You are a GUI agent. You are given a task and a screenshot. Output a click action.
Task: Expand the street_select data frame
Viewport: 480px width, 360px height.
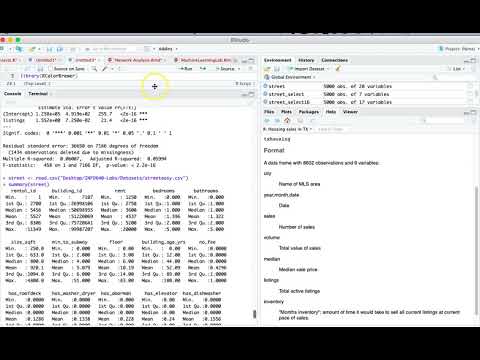pos(265,94)
